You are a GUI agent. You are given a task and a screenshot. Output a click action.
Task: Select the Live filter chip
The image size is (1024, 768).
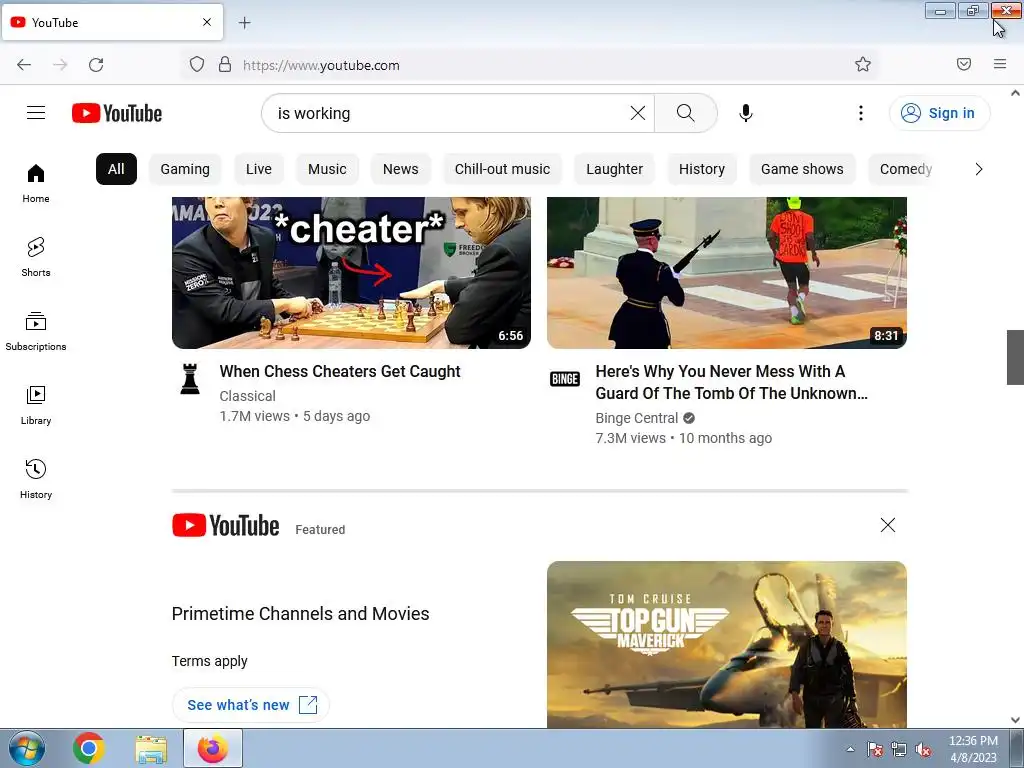(x=259, y=169)
